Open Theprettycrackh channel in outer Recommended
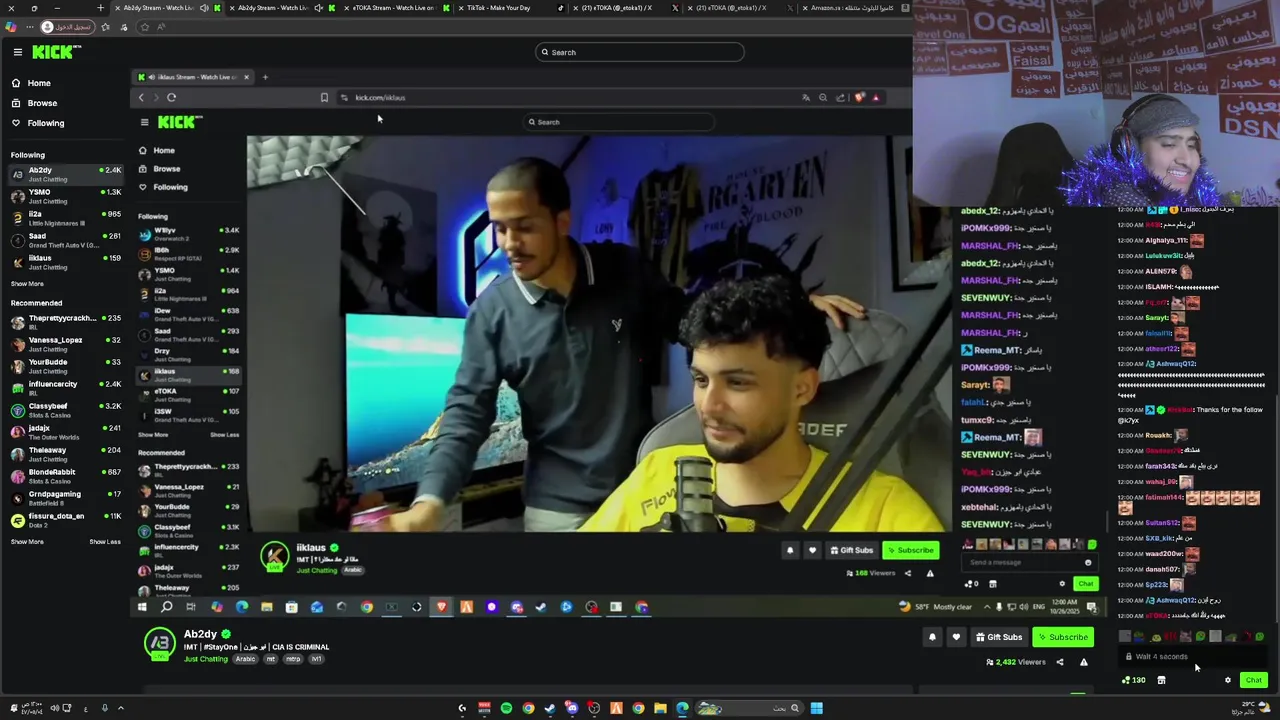 (65, 322)
